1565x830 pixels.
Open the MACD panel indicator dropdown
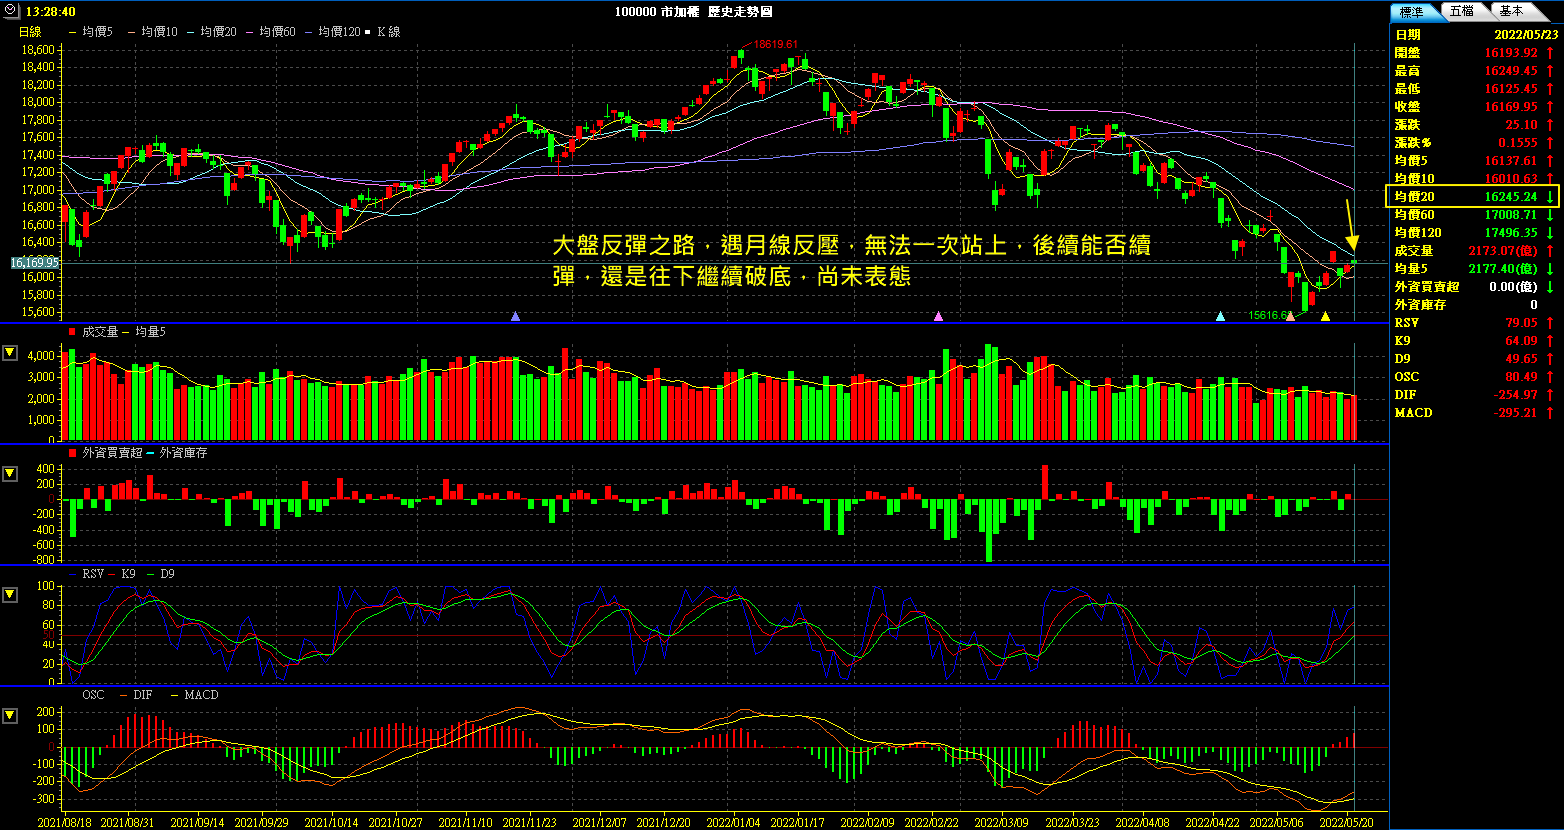click(10, 715)
